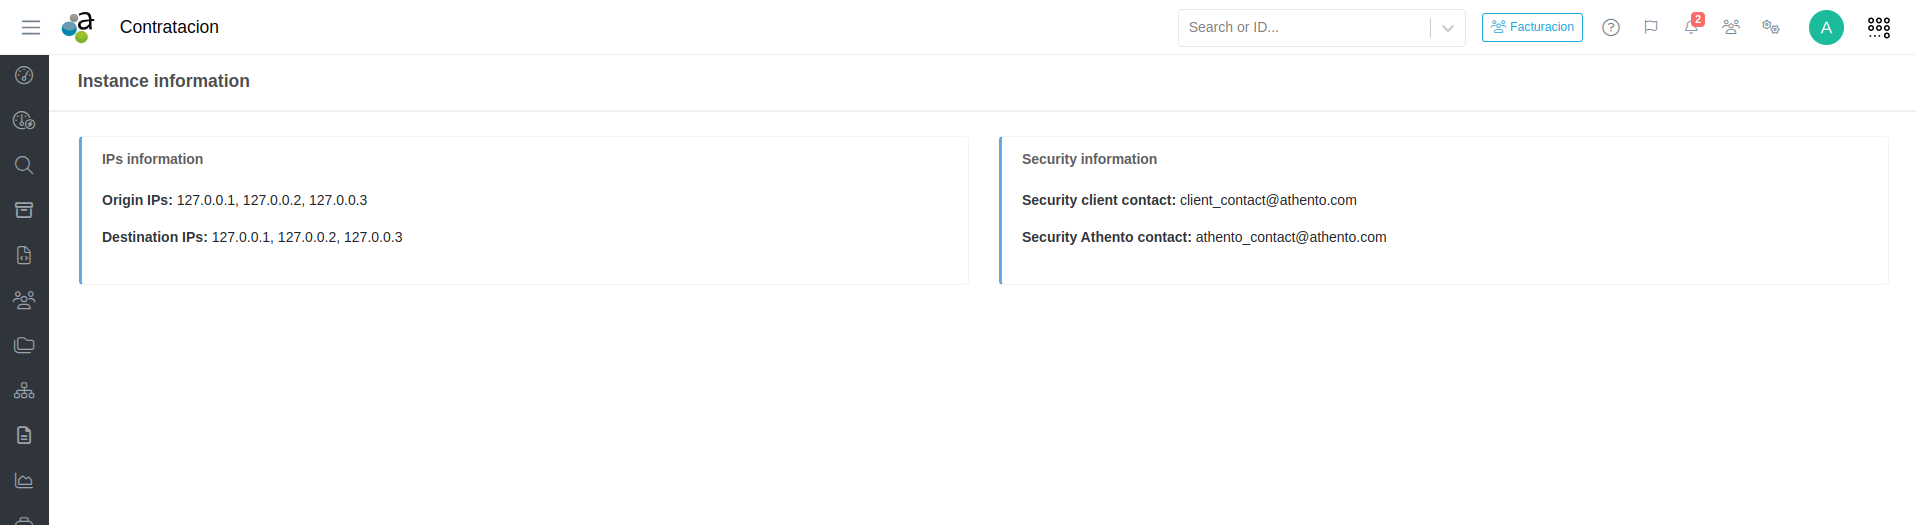Open the help question mark icon
Image resolution: width=1916 pixels, height=525 pixels.
(x=1611, y=27)
